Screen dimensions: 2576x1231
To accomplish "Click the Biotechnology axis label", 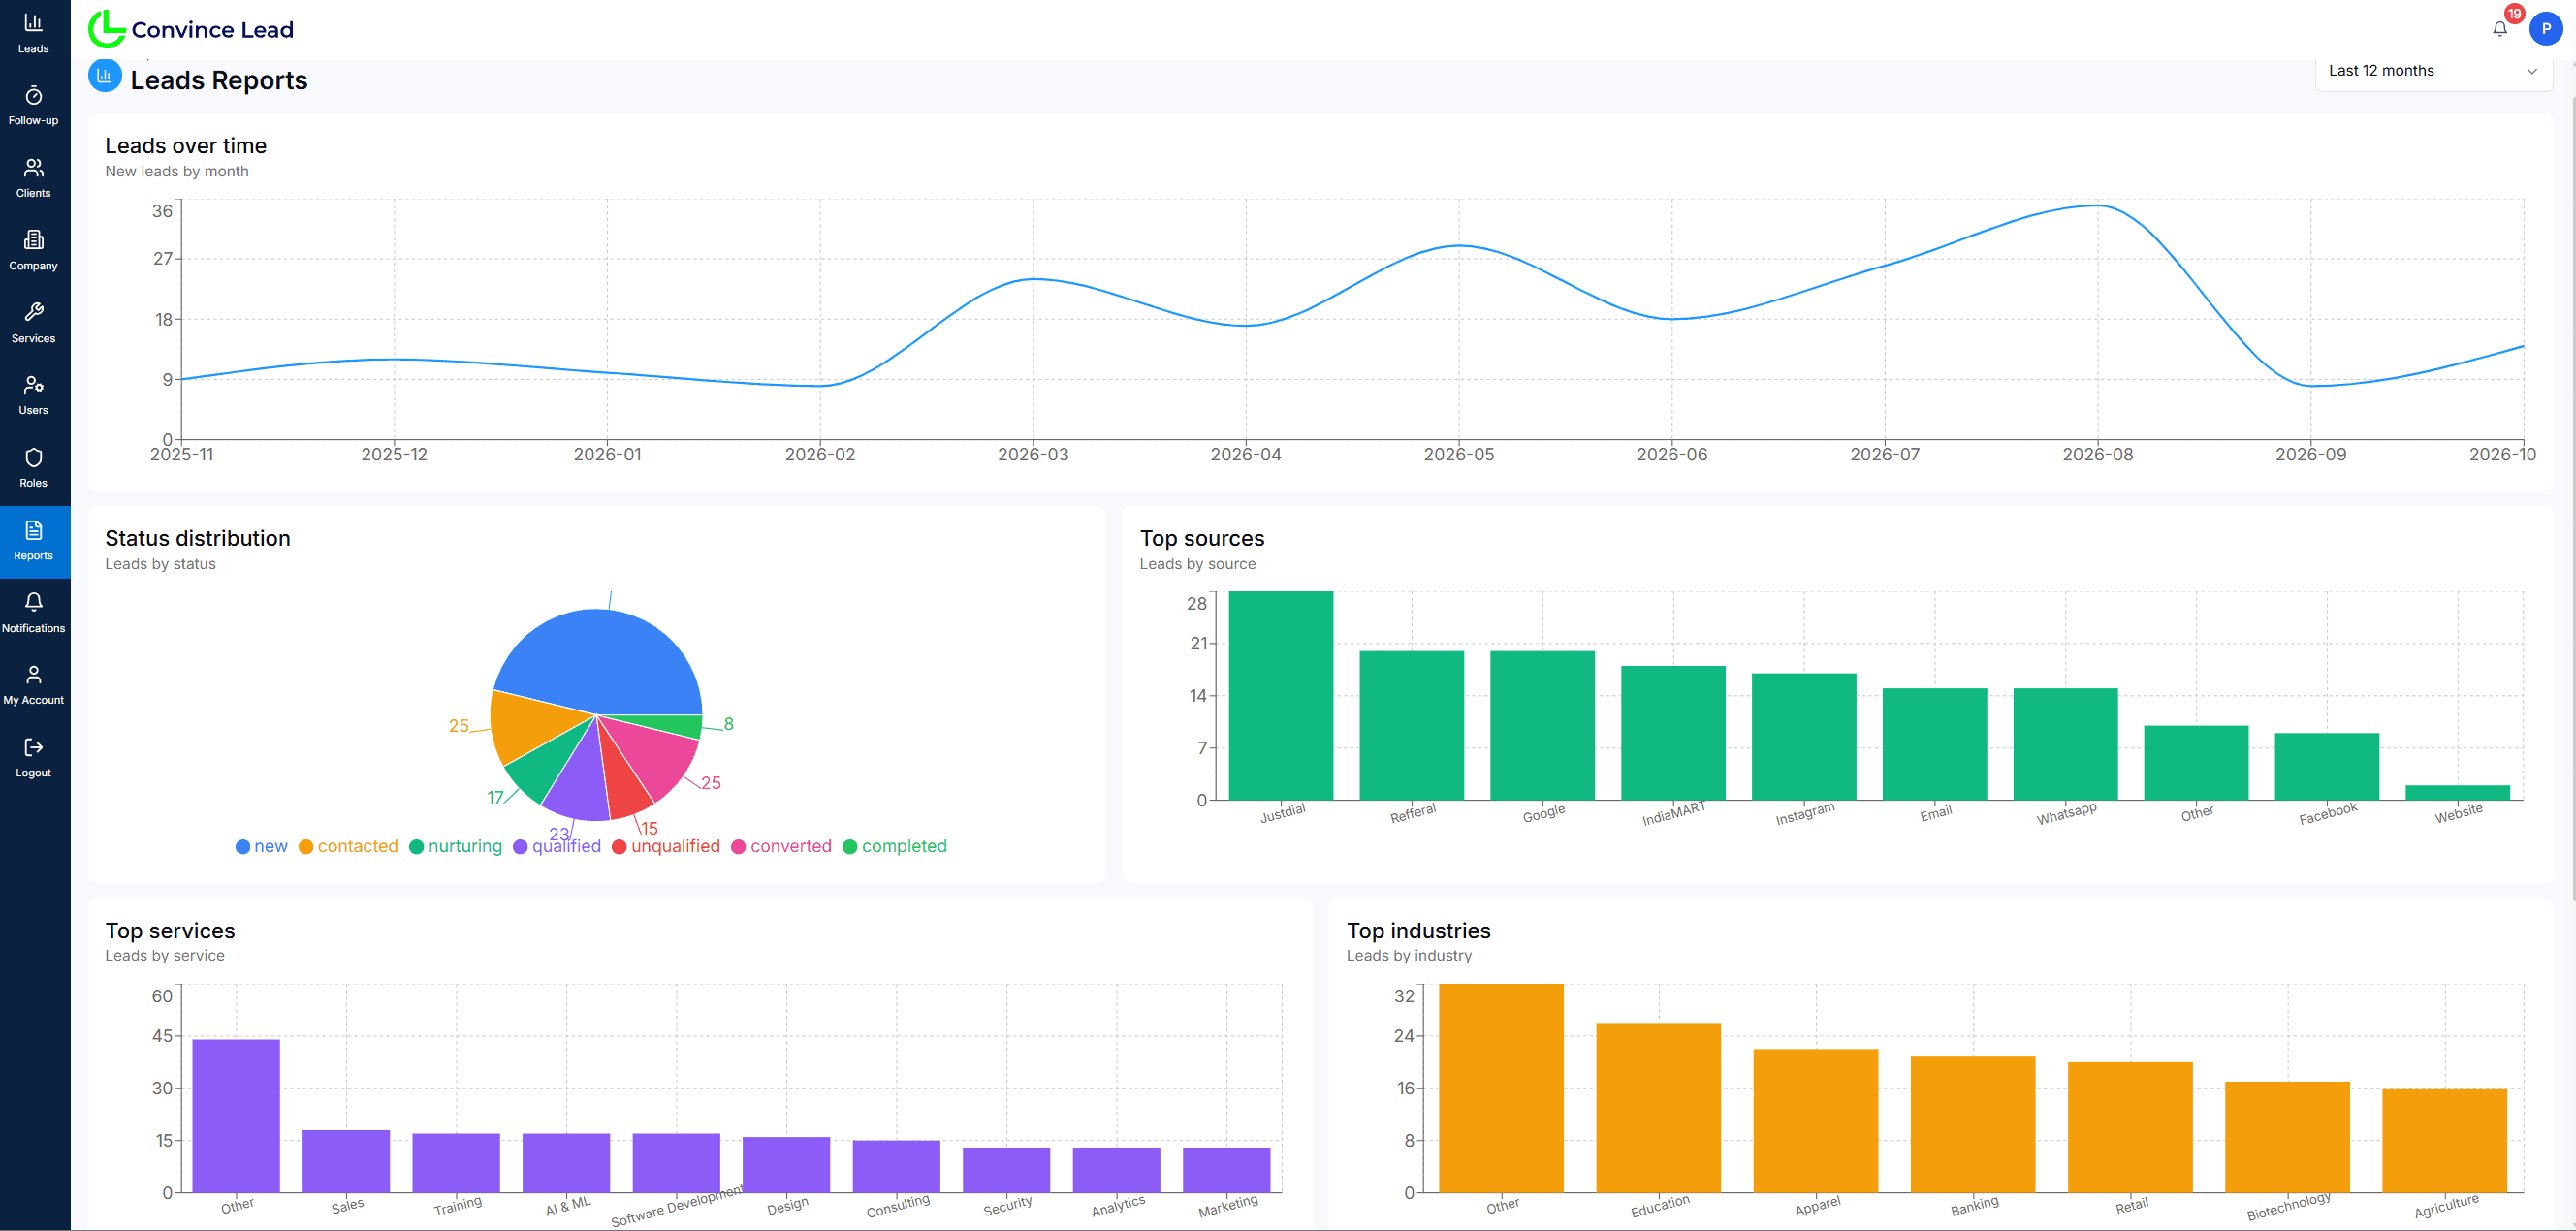I will tap(2289, 1206).
